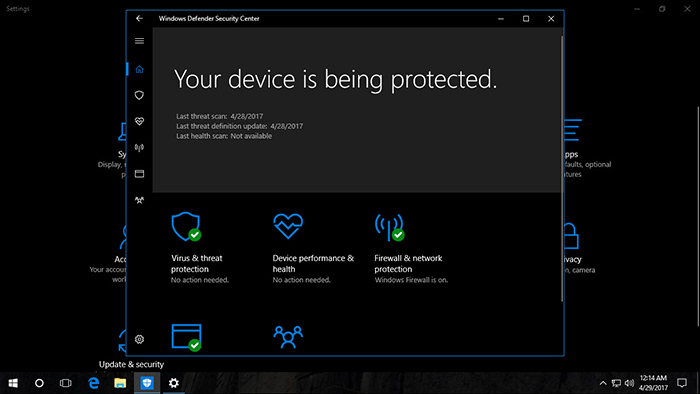Click the large Firewall antenna tile icon
700x394 pixels.
[x=389, y=227]
